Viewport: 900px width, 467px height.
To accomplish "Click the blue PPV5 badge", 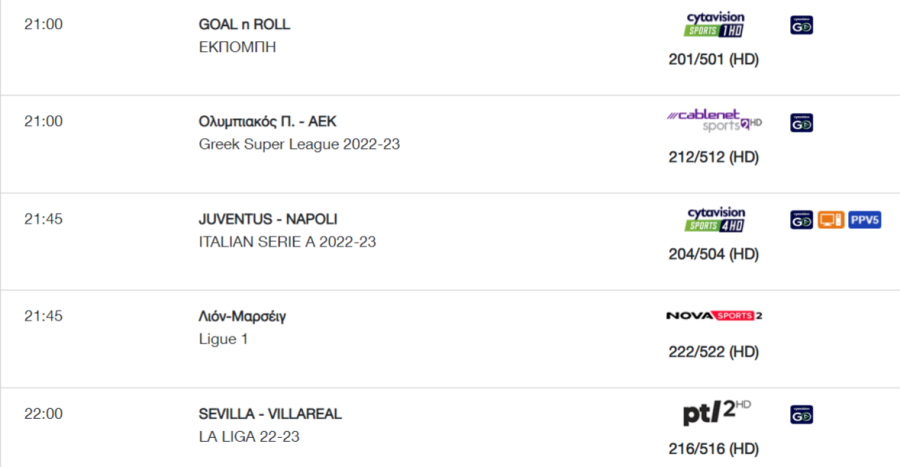I will [x=864, y=220].
